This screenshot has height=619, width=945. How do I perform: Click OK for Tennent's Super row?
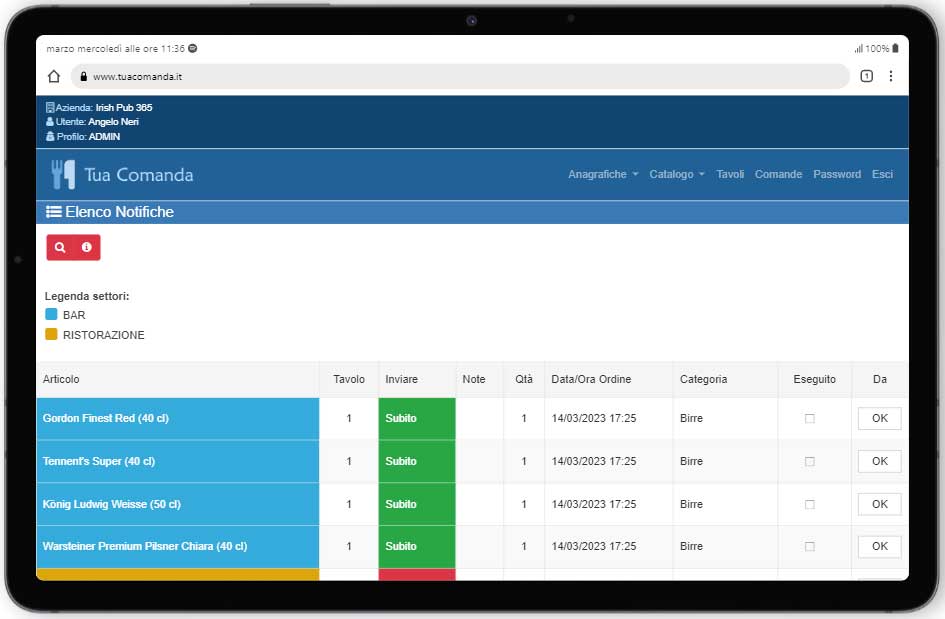pyautogui.click(x=879, y=461)
